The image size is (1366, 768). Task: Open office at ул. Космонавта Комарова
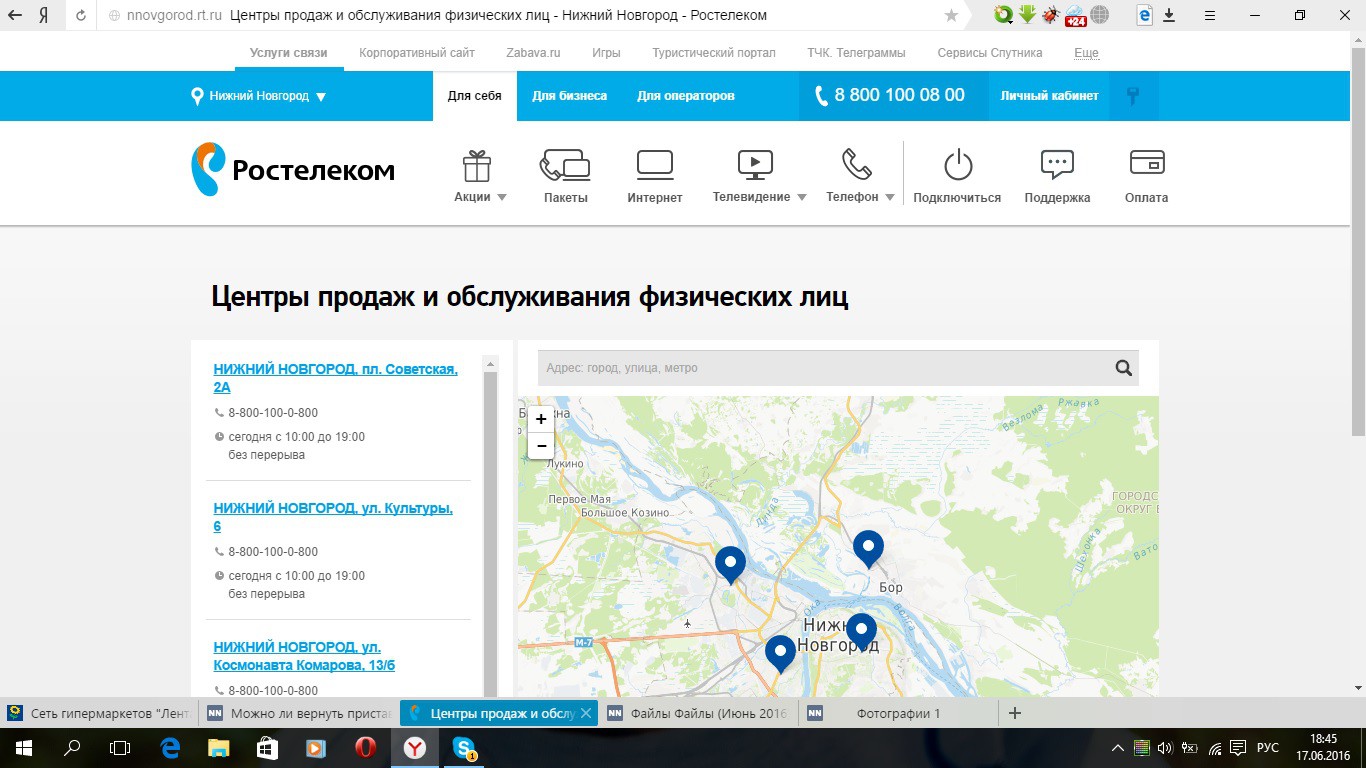(x=304, y=656)
